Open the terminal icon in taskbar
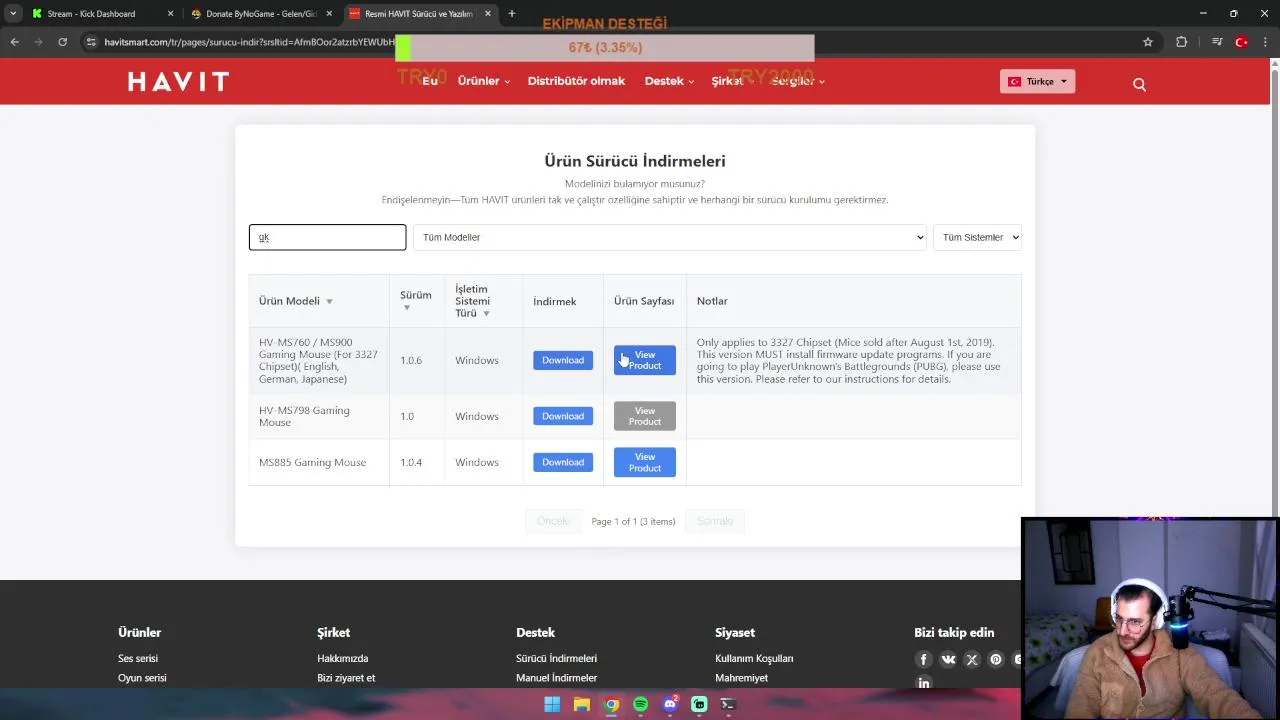This screenshot has width=1280, height=720. pyautogui.click(x=728, y=704)
